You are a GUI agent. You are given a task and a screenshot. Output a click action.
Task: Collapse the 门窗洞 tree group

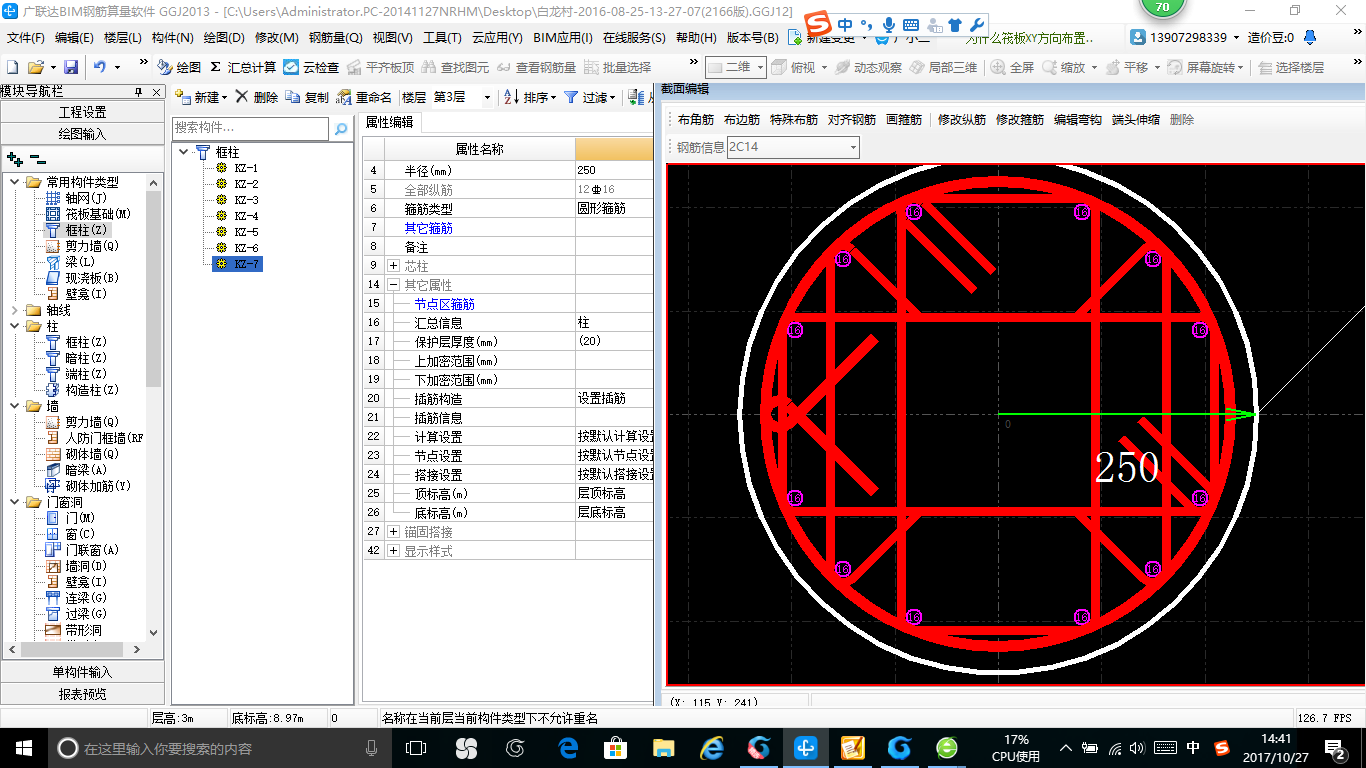pyautogui.click(x=15, y=502)
